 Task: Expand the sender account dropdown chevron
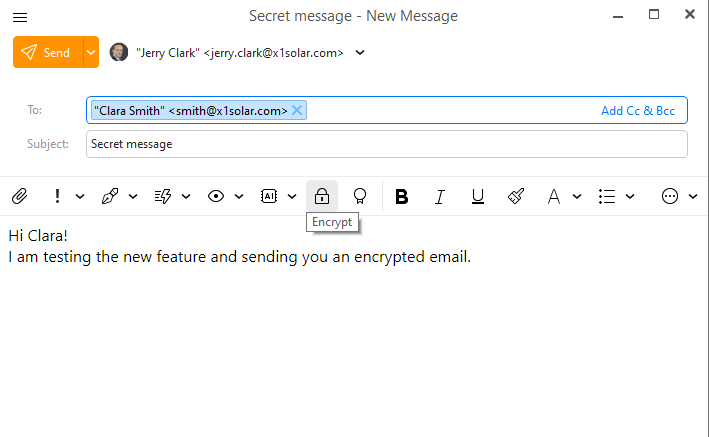pos(360,53)
